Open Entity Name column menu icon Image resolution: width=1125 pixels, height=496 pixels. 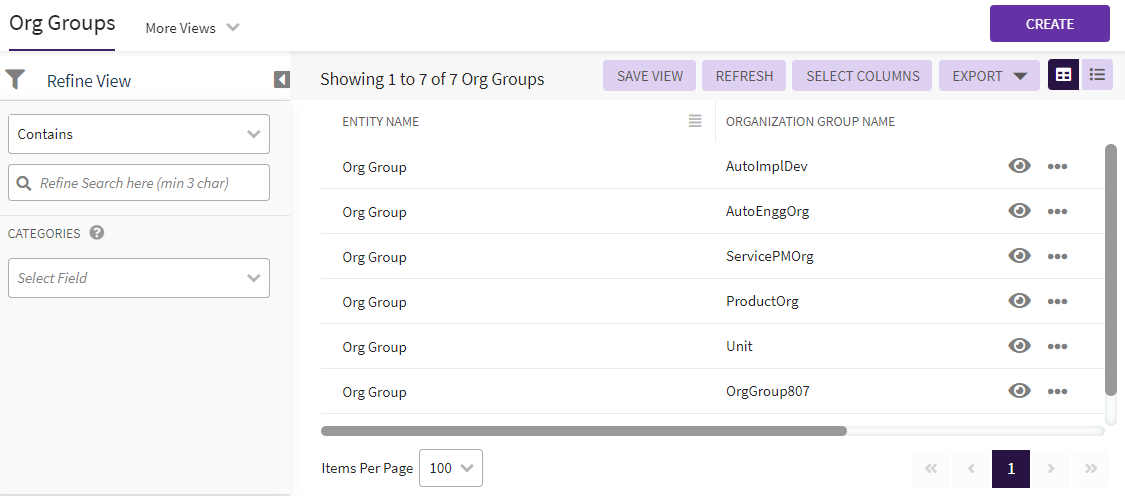(695, 121)
